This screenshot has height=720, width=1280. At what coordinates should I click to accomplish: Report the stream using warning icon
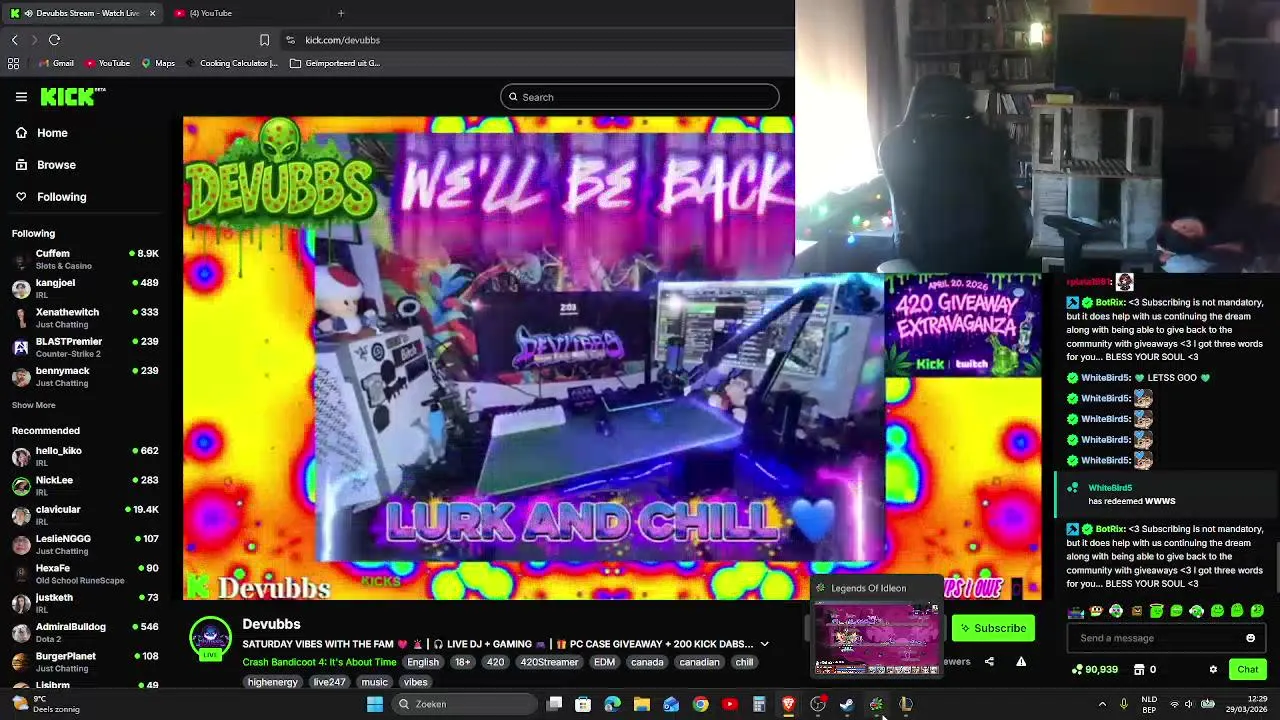(x=1021, y=661)
